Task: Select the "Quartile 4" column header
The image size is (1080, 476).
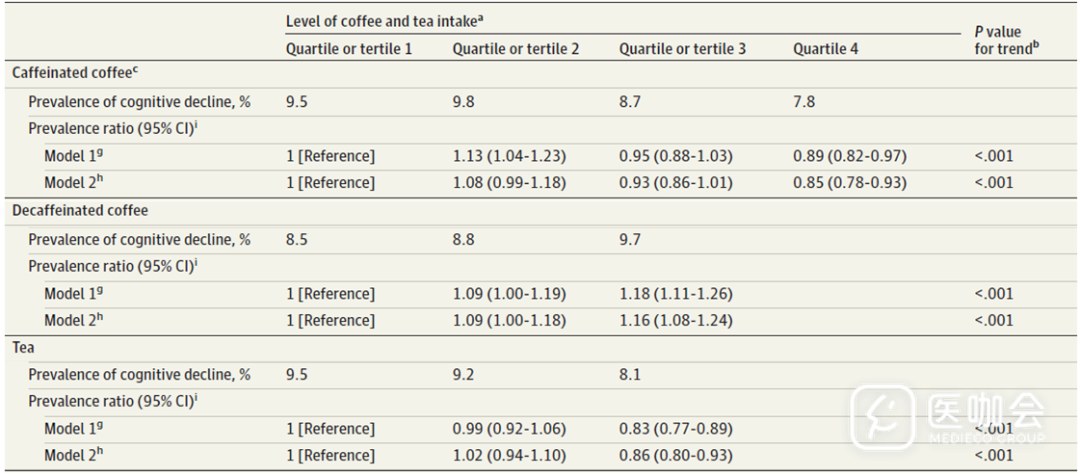Action: point(827,49)
